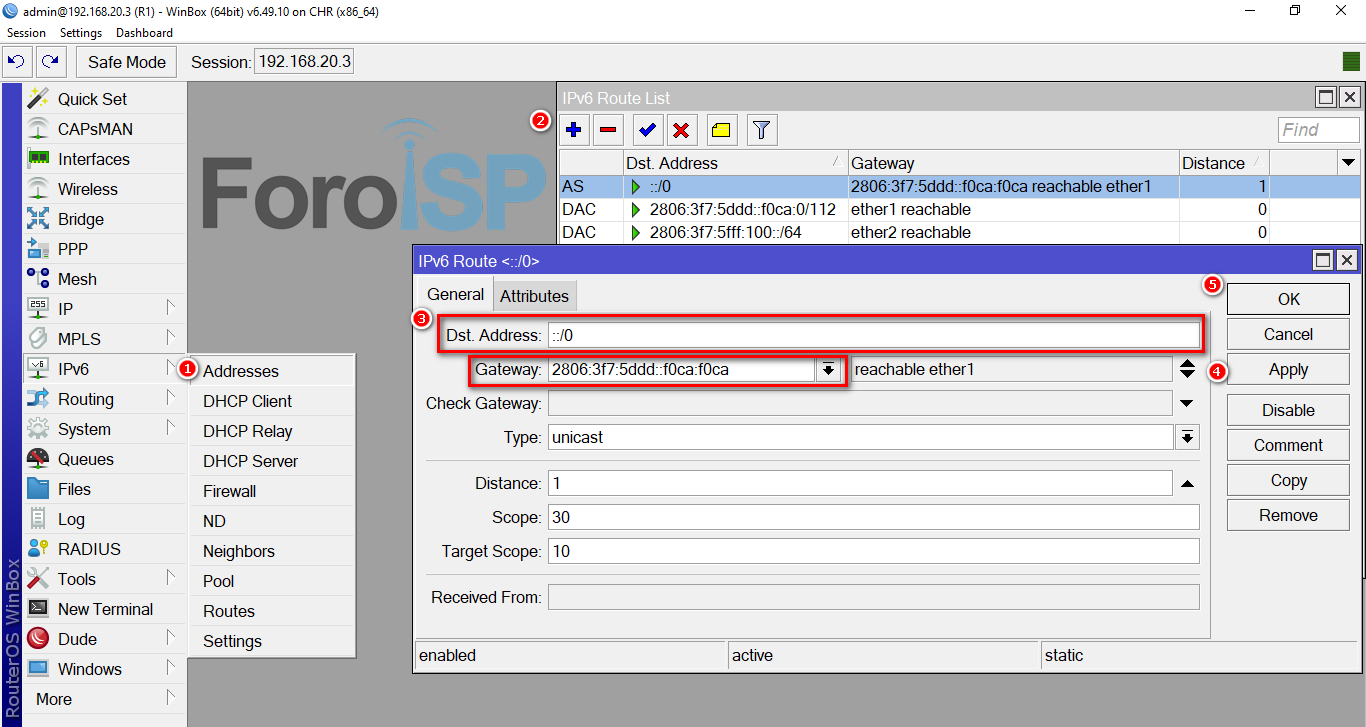1366x727 pixels.
Task: Open the Session menu
Action: coord(26,33)
